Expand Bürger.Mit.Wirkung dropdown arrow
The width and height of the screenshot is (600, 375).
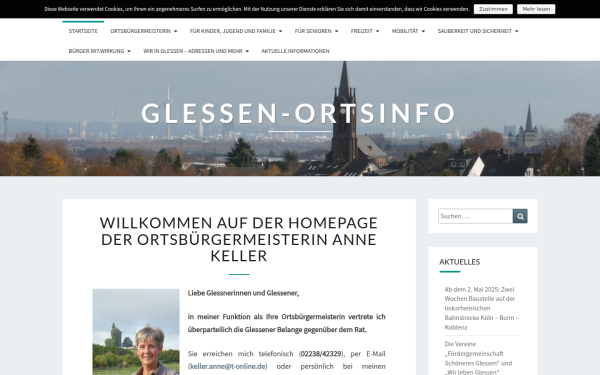[129, 51]
